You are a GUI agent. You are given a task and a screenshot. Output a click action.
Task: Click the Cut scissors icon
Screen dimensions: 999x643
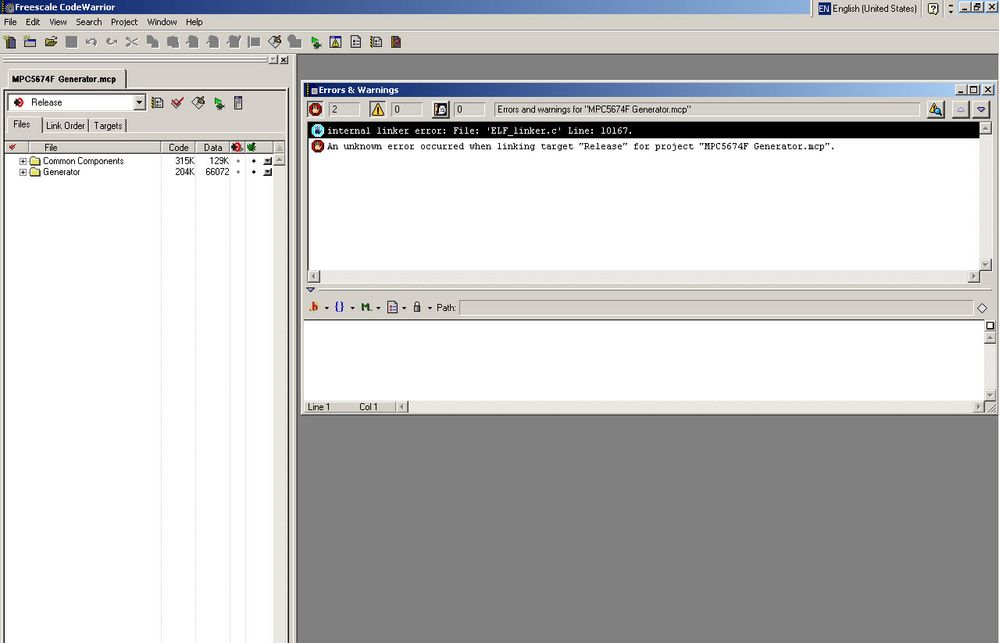[132, 42]
